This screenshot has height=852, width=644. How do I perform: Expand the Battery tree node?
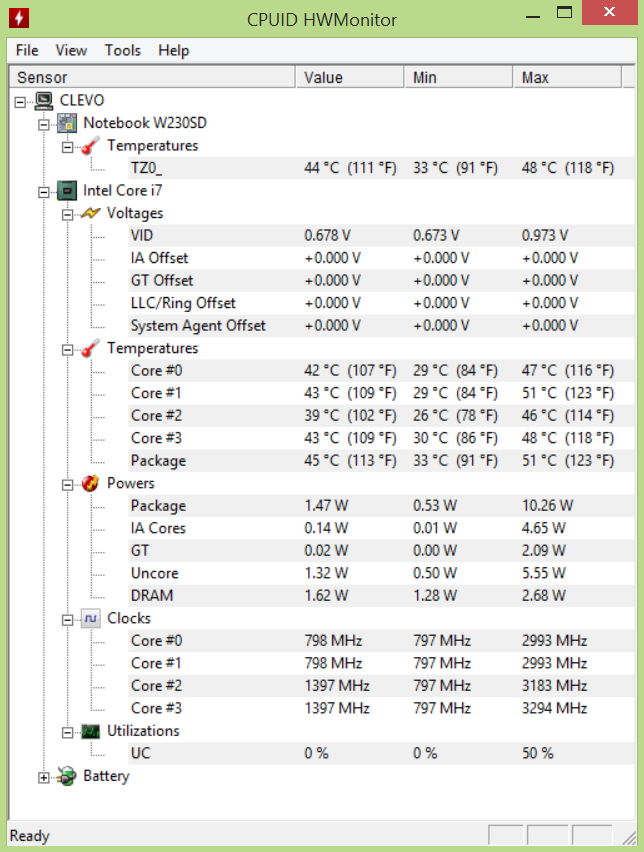coord(43,778)
